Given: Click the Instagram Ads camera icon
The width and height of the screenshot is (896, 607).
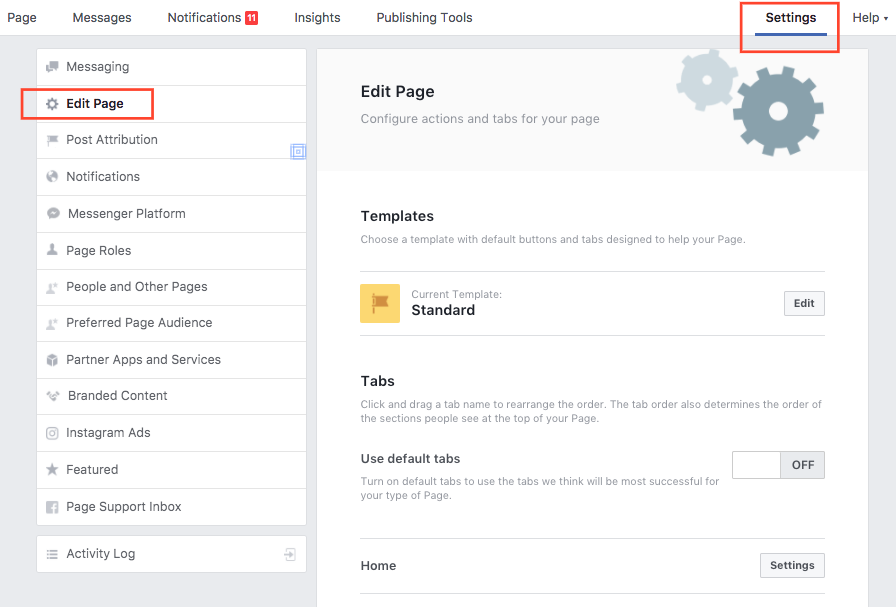Looking at the screenshot, I should click(52, 433).
